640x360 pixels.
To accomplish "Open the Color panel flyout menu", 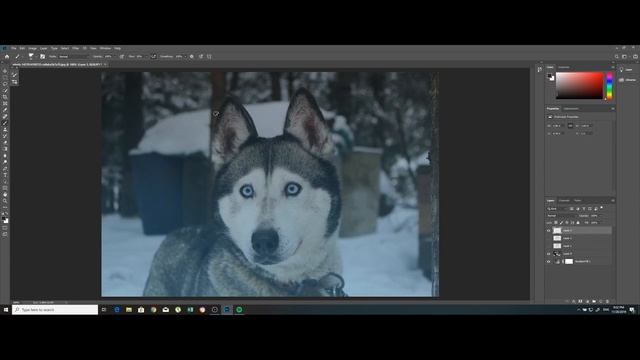I will [613, 67].
